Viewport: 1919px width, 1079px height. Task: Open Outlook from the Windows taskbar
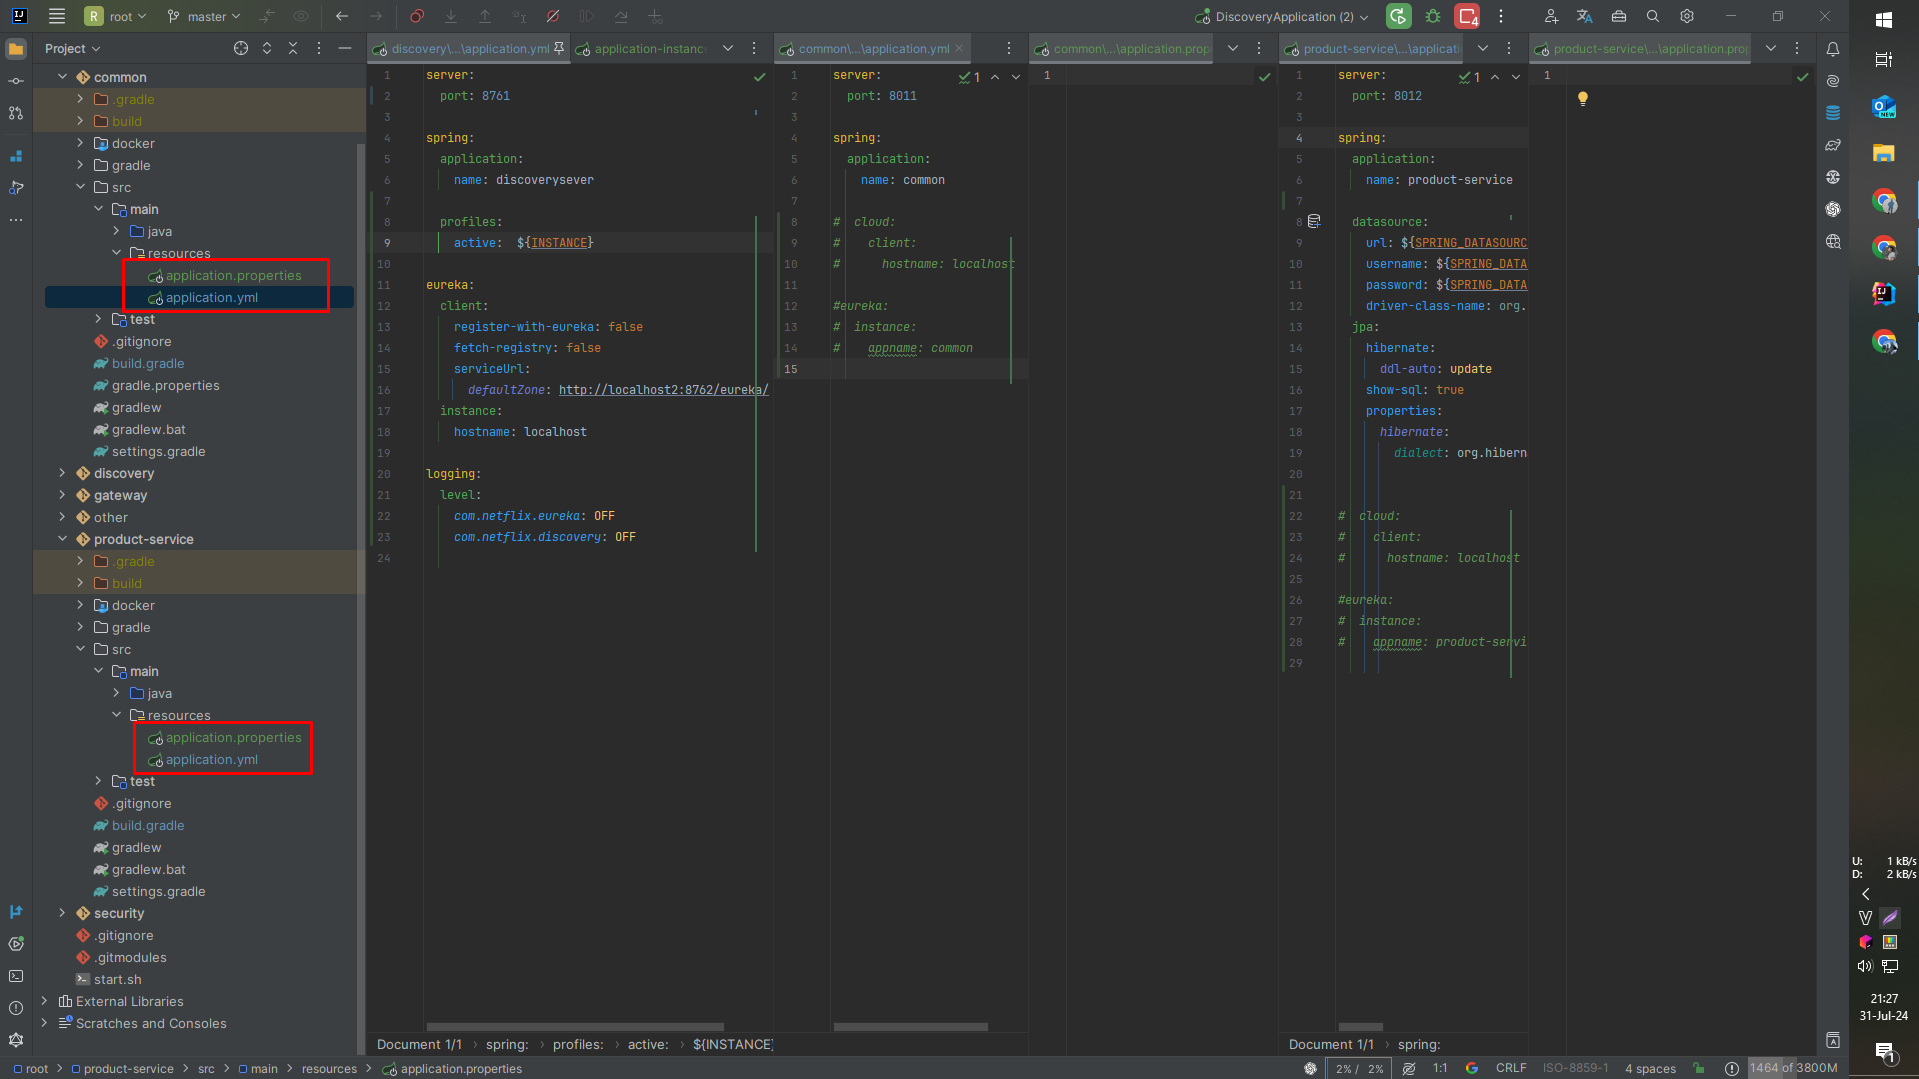coord(1884,107)
